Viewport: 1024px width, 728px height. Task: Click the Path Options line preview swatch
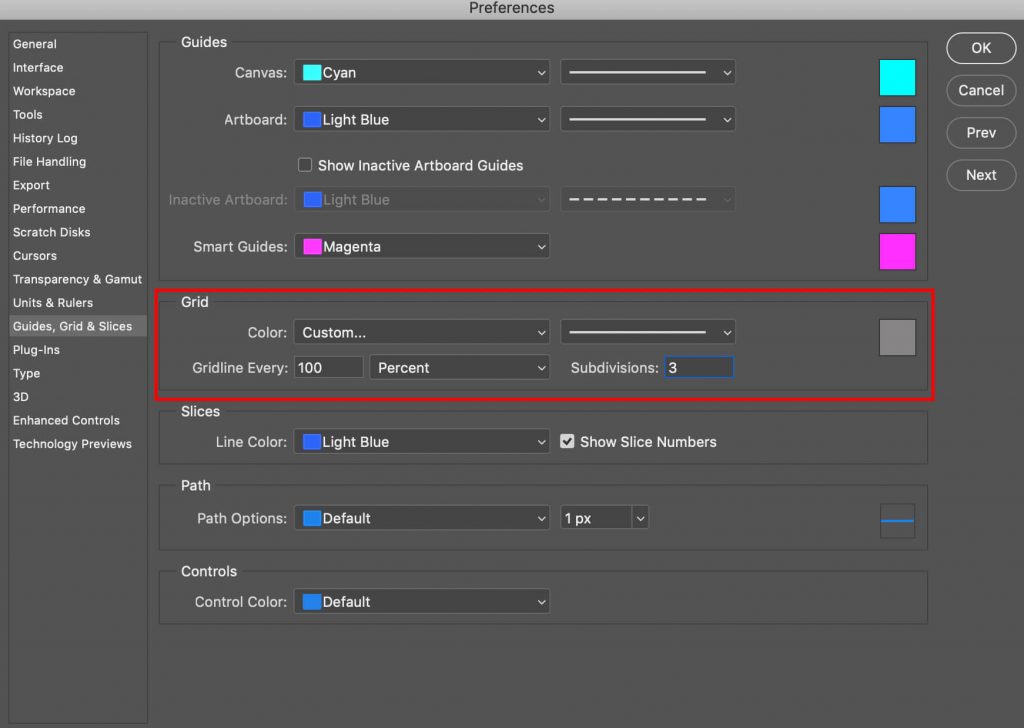897,521
